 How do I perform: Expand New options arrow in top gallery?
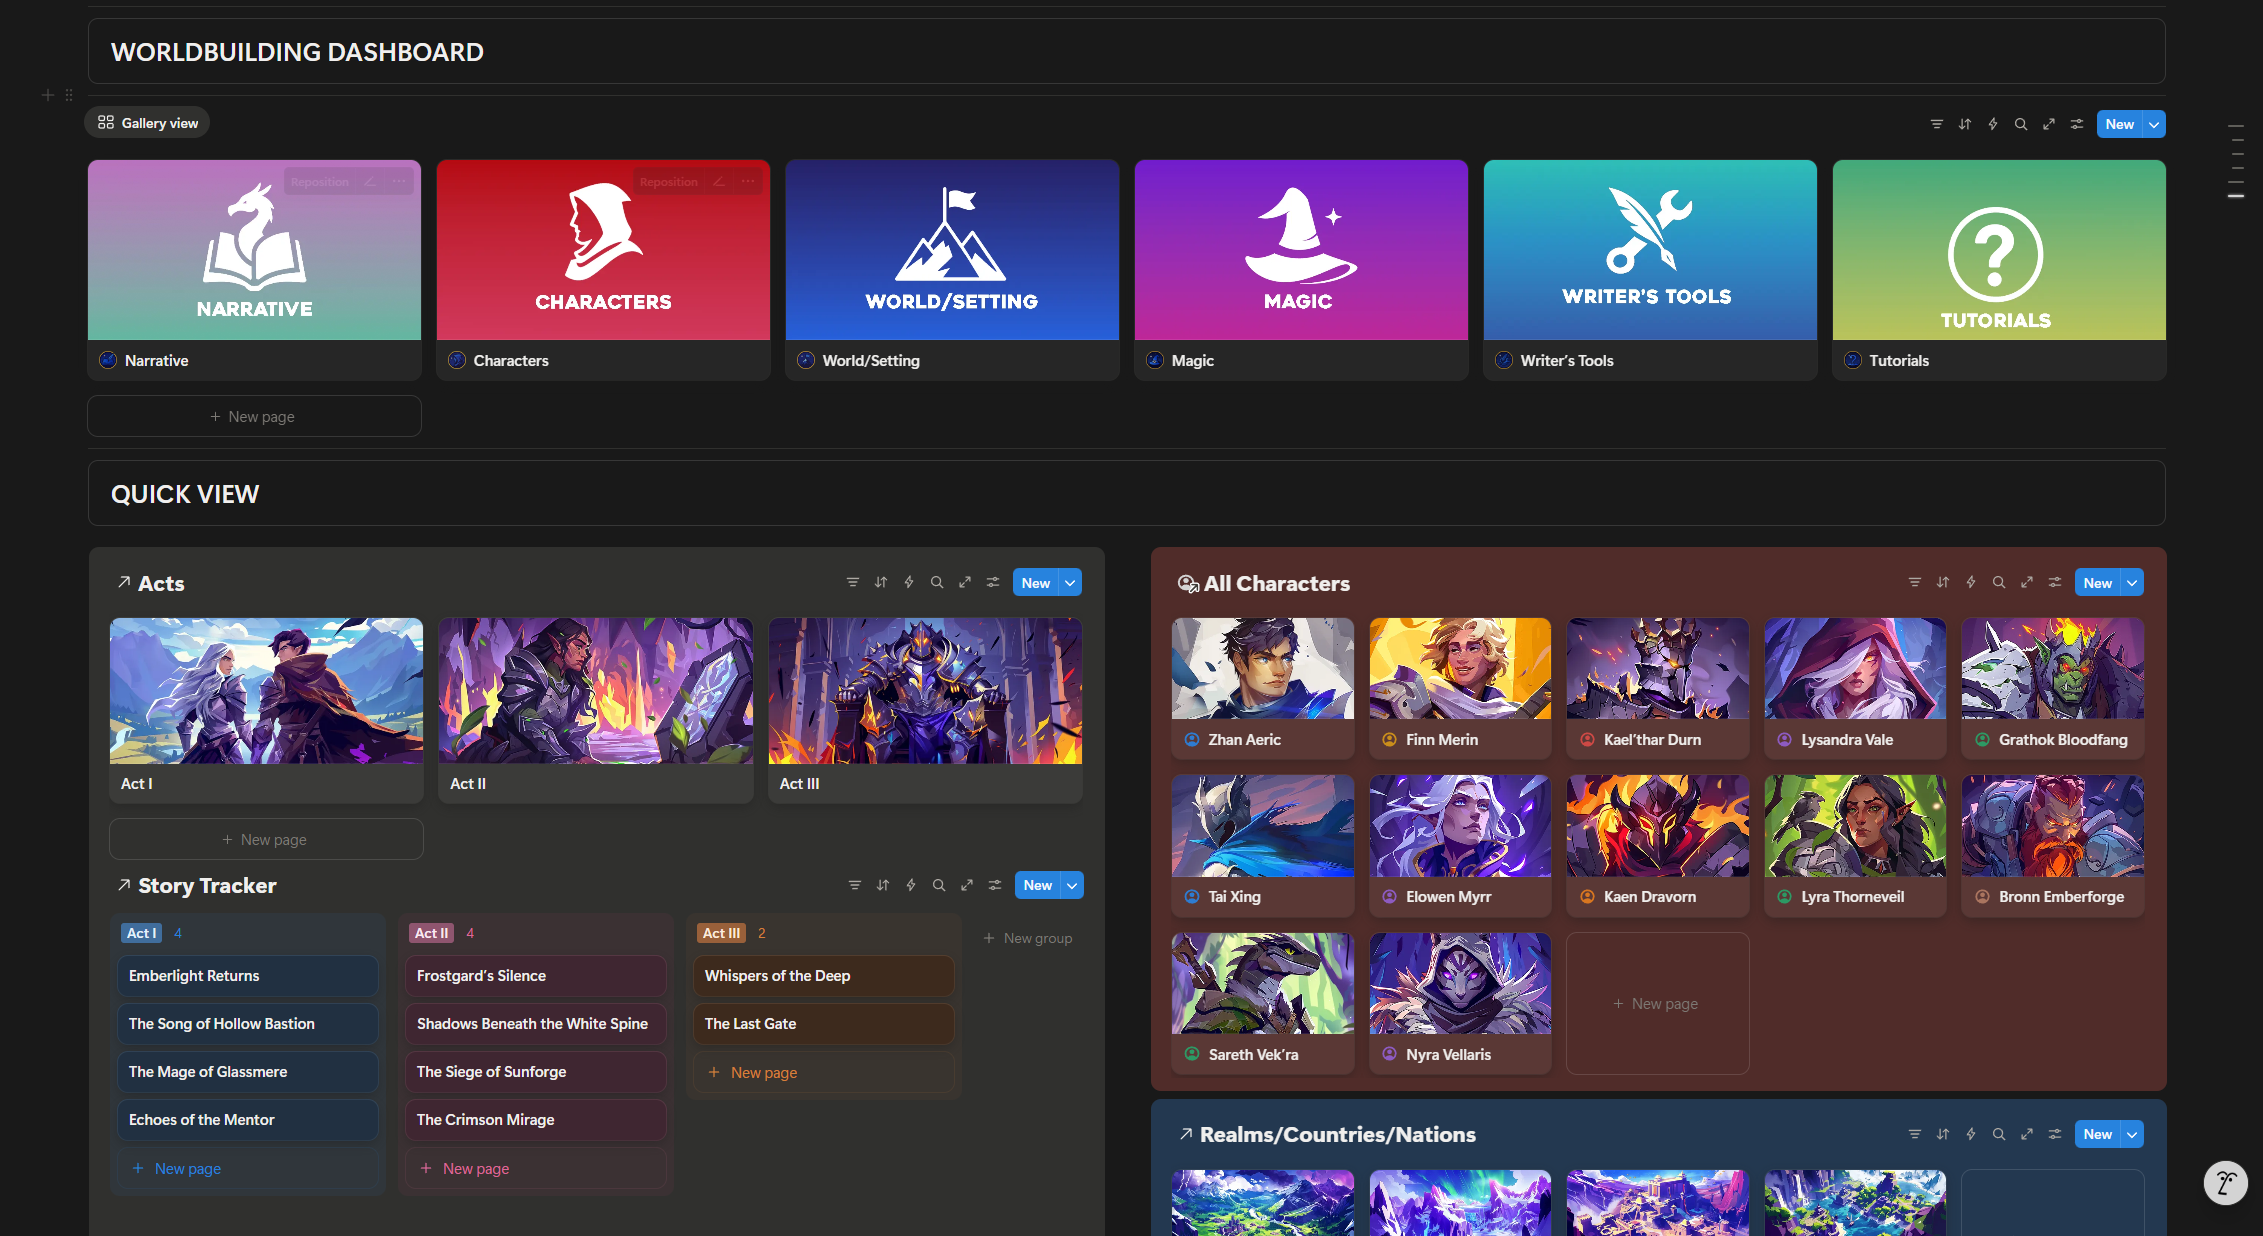pyautogui.click(x=2154, y=124)
